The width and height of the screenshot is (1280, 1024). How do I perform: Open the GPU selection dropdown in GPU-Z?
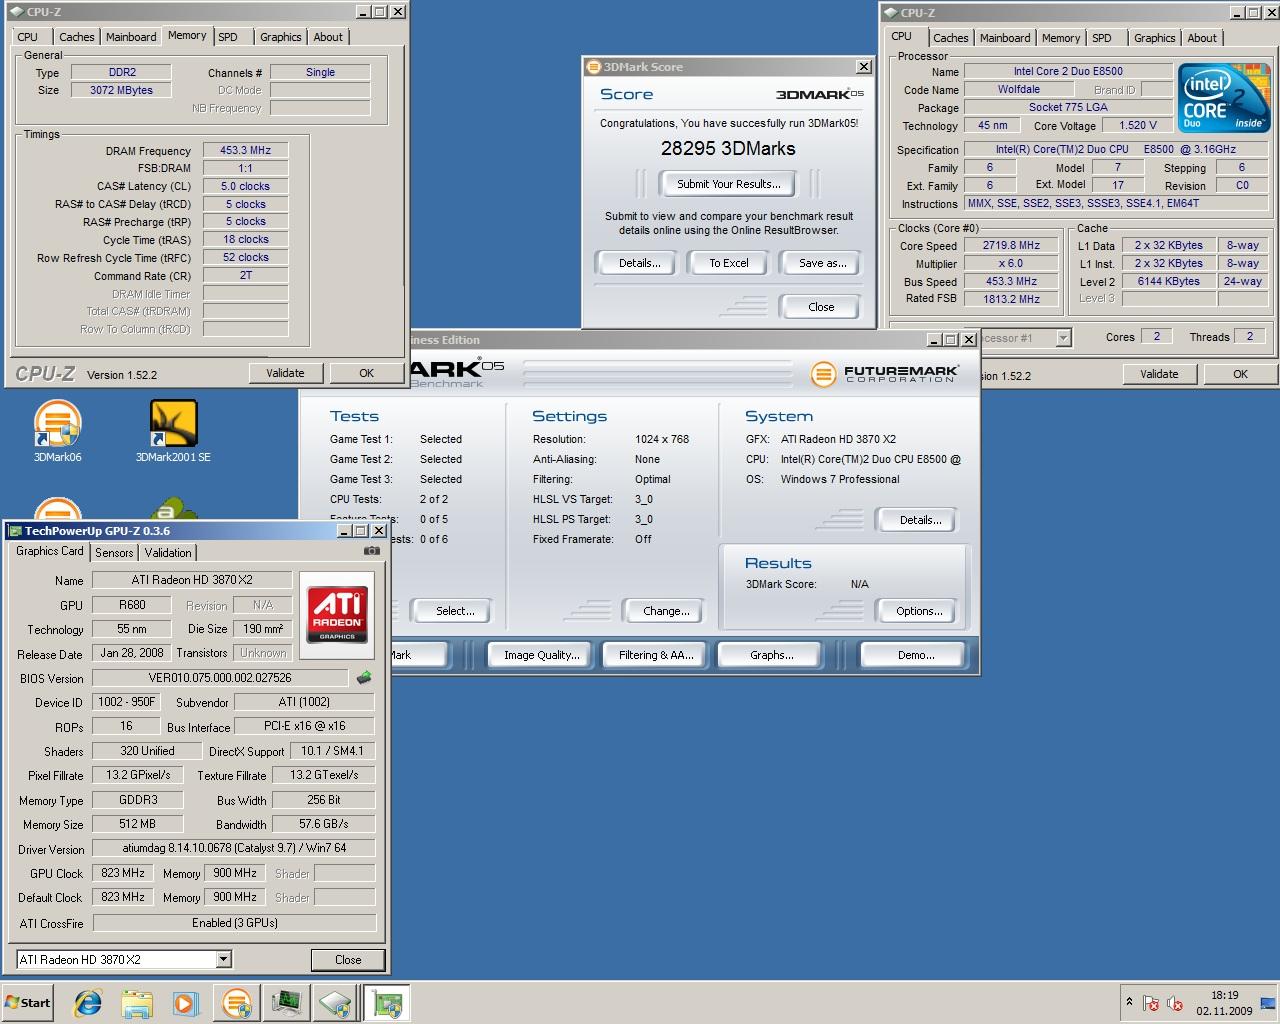[x=224, y=959]
